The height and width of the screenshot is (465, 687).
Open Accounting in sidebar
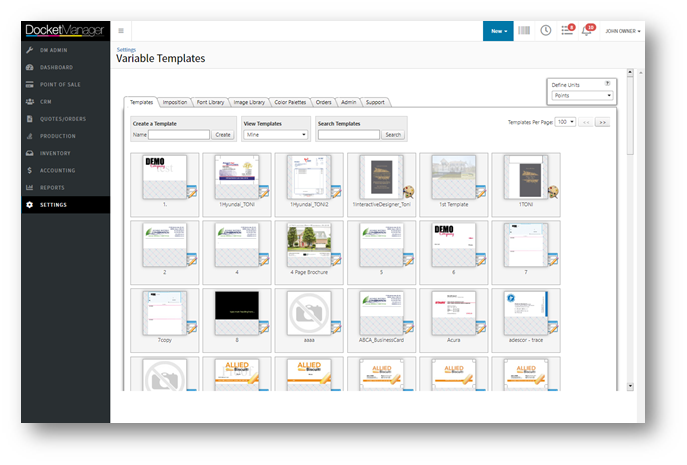coord(66,170)
